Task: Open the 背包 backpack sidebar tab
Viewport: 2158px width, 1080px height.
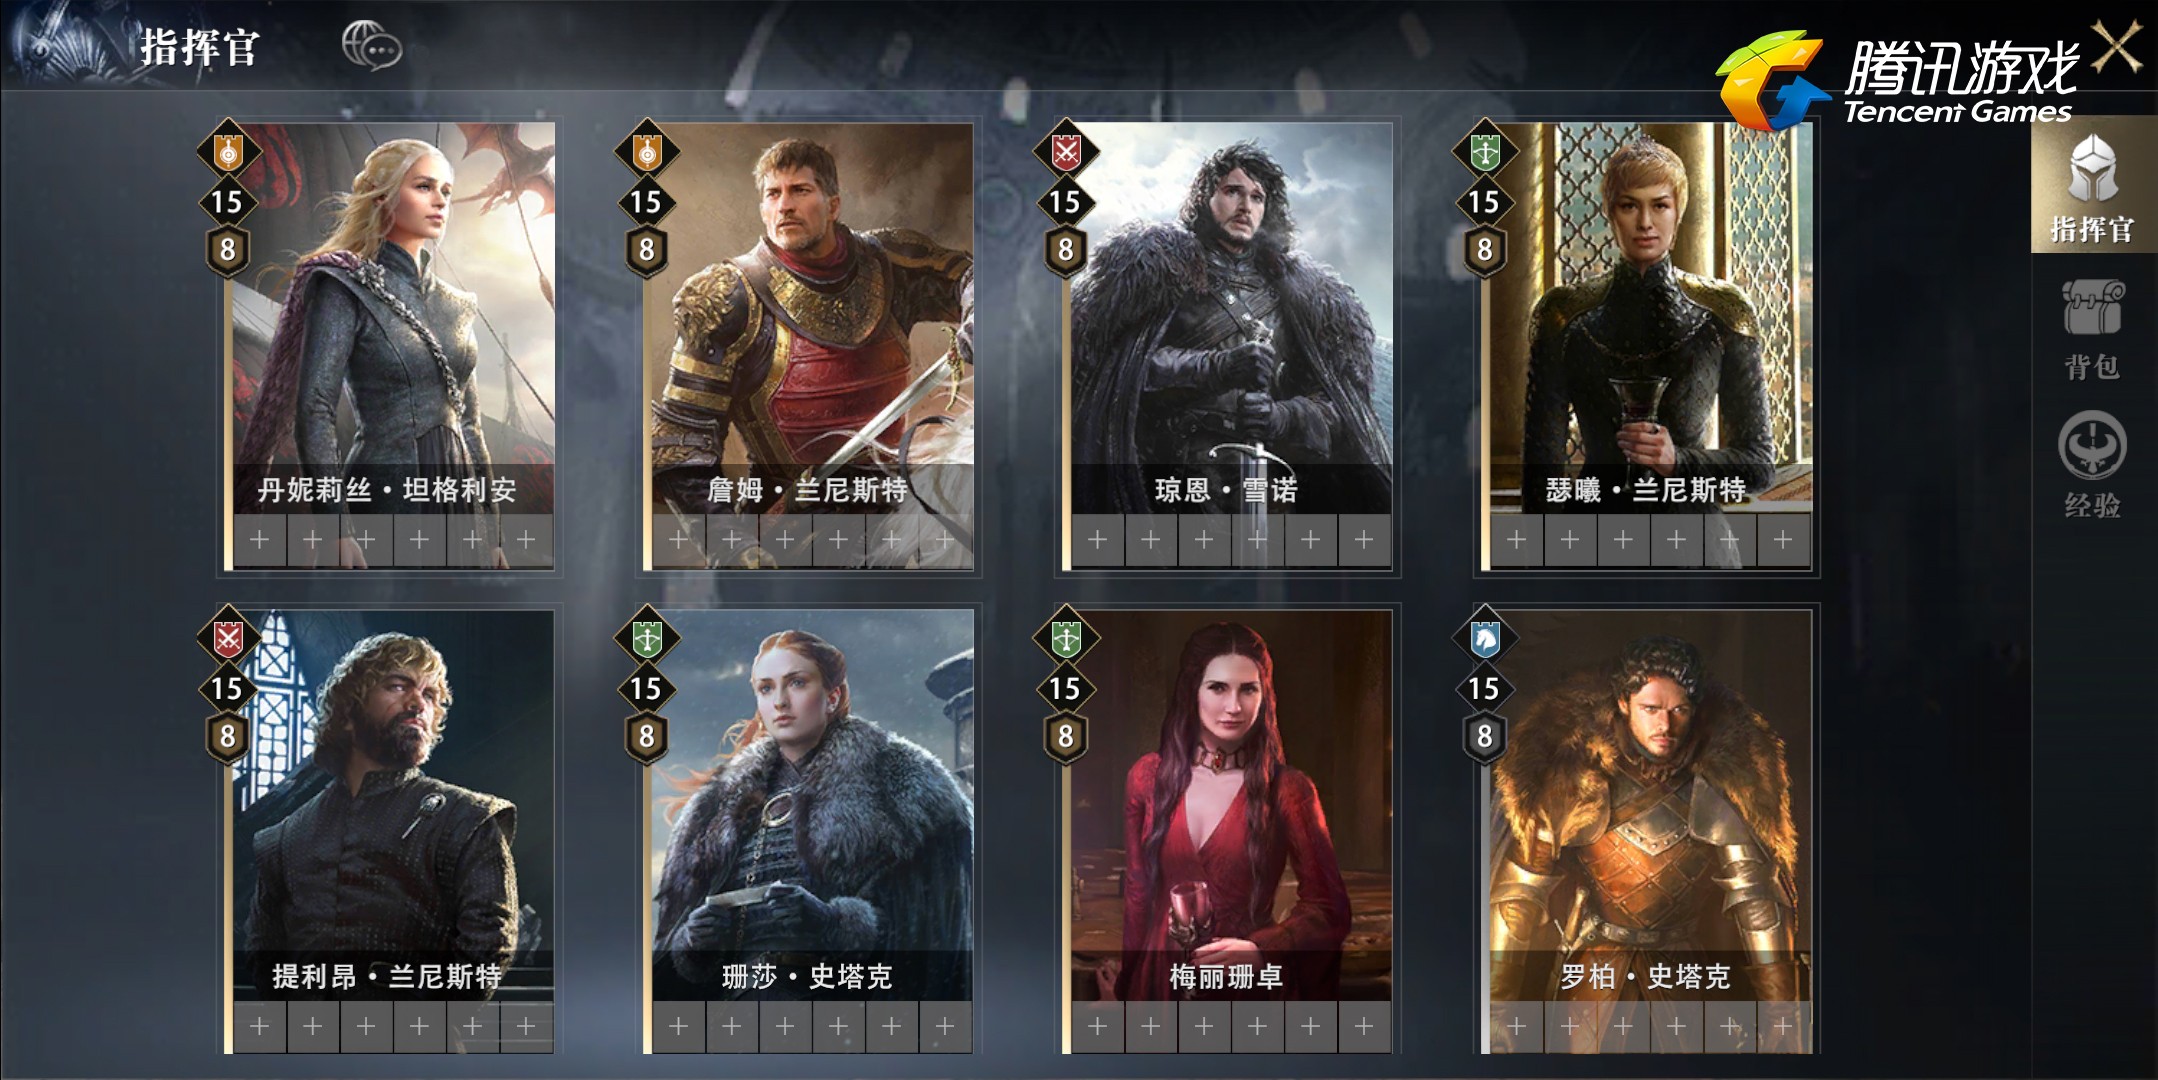Action: (x=2093, y=328)
